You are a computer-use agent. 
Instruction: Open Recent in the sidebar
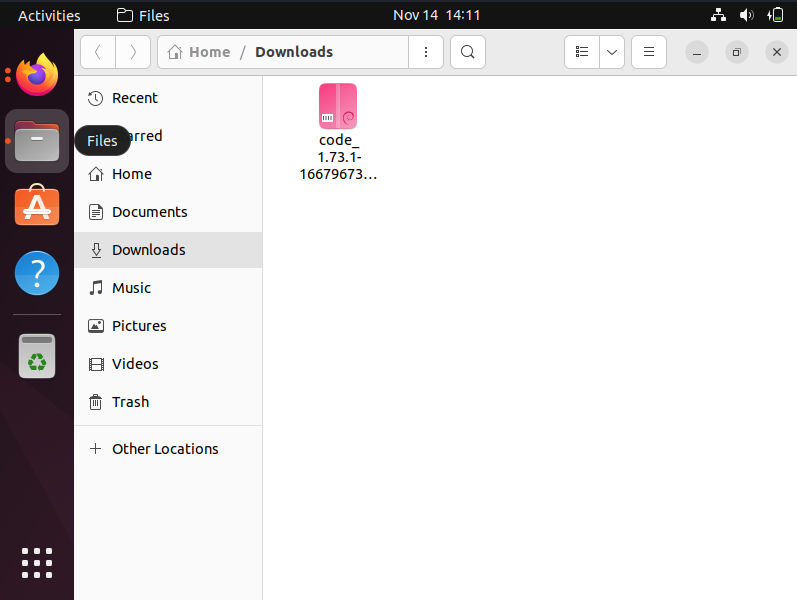(168, 98)
